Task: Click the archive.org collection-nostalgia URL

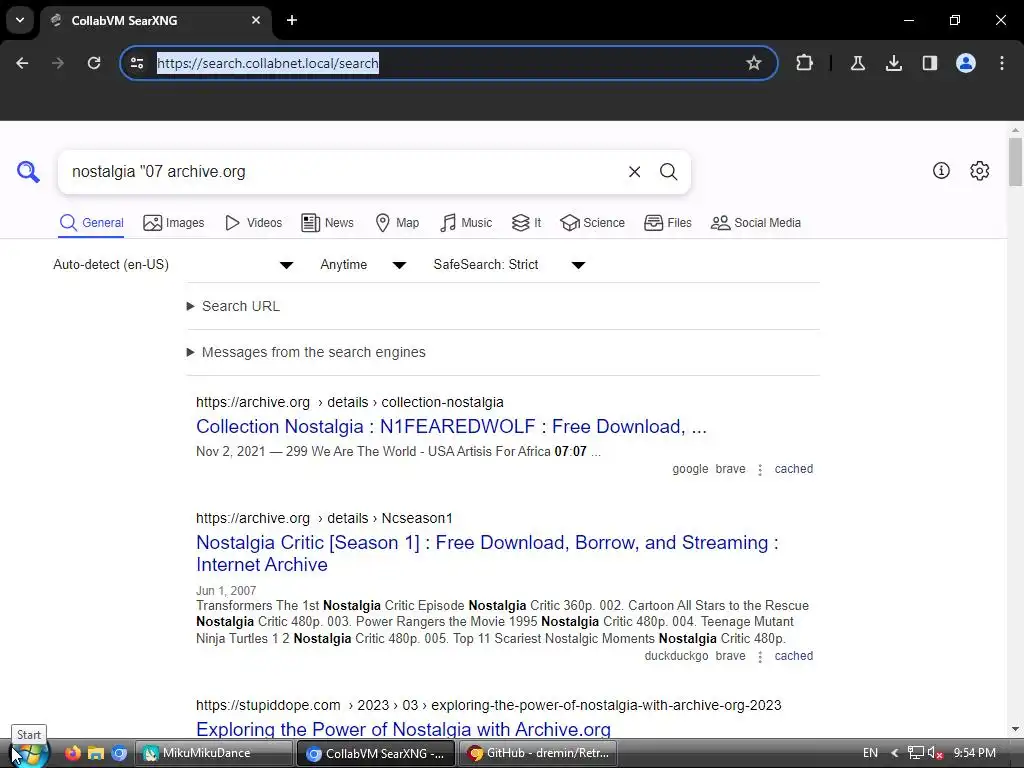Action: tap(350, 402)
